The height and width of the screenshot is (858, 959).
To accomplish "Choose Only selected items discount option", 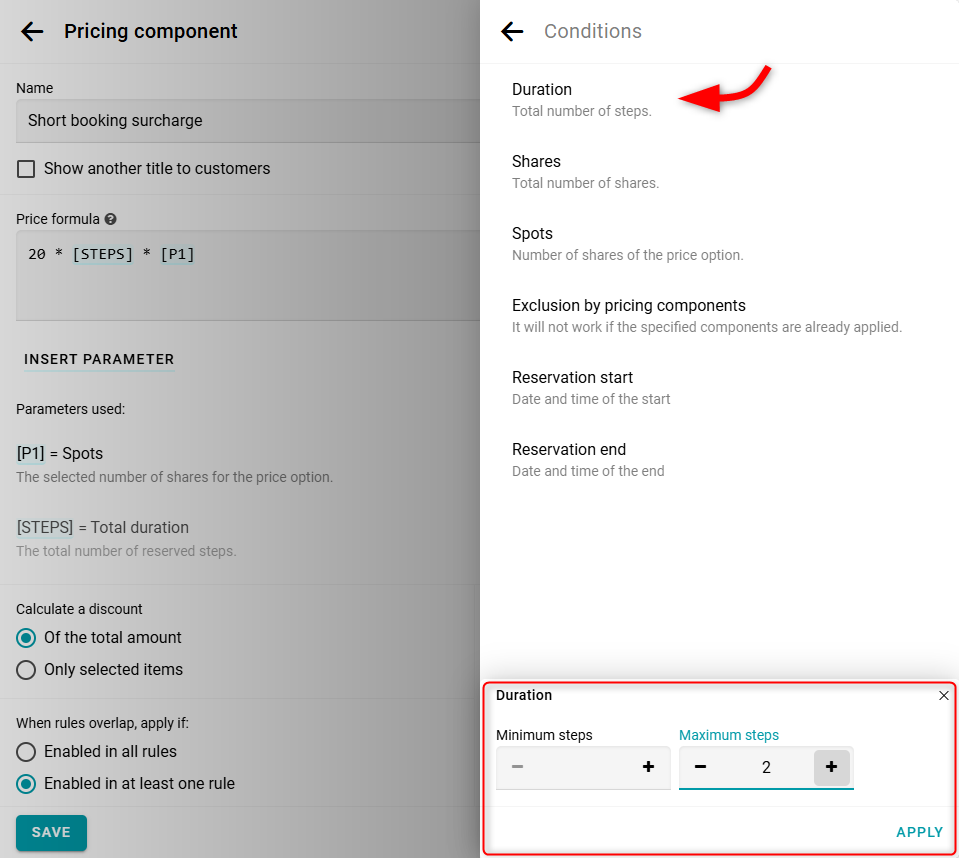I will pyautogui.click(x=27, y=670).
